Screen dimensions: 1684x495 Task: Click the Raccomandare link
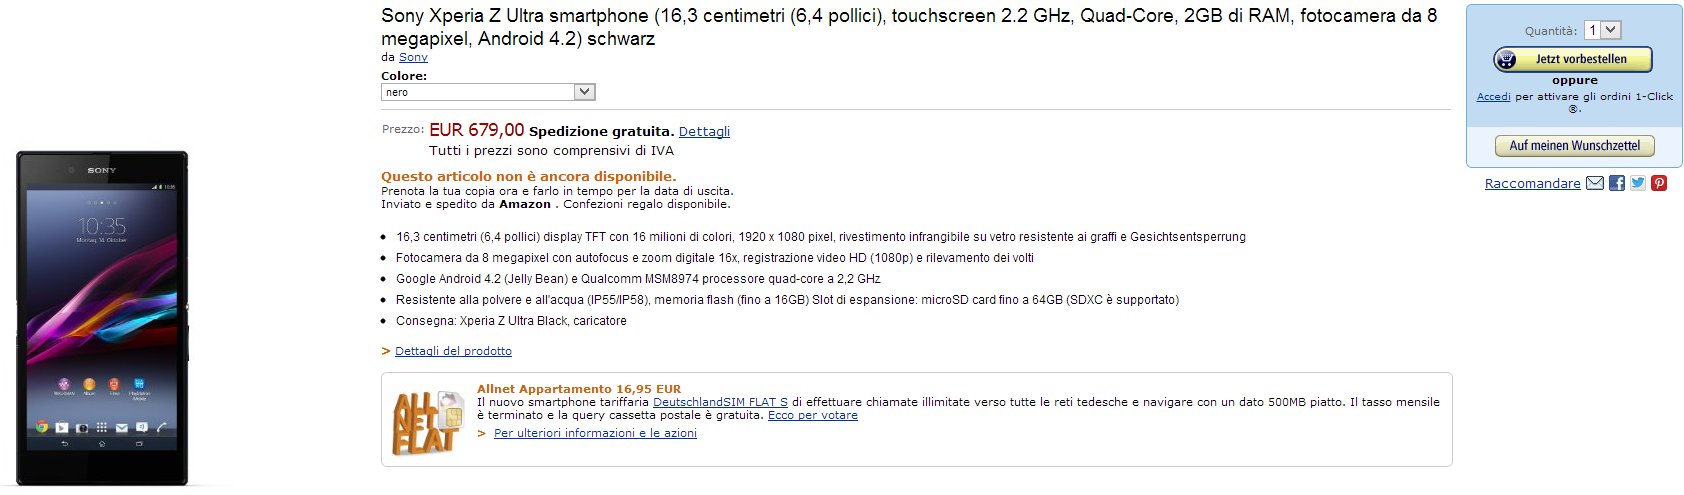coord(1533,184)
